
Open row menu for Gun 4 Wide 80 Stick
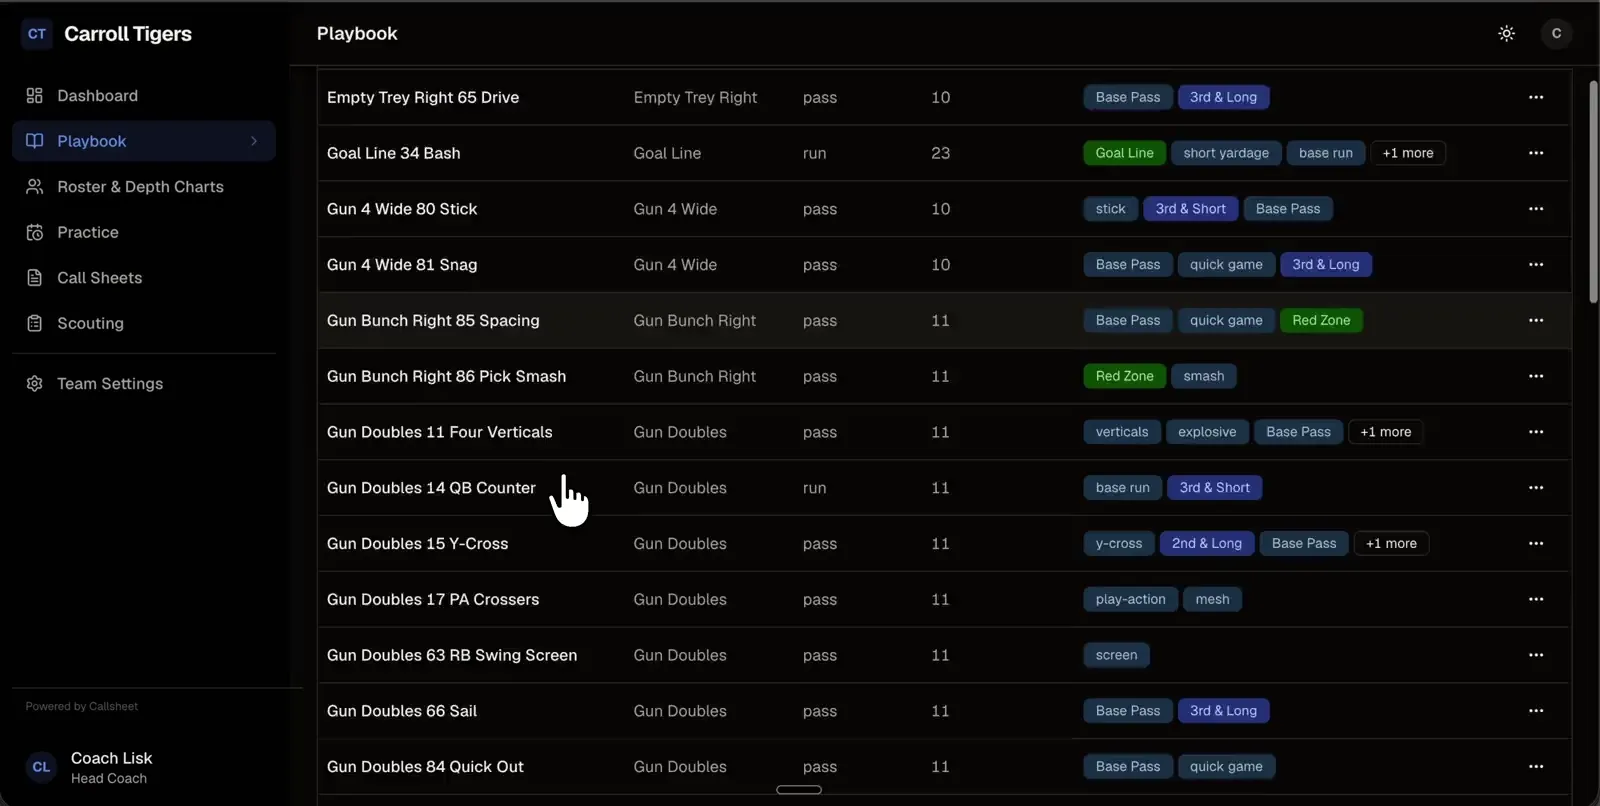1536,209
